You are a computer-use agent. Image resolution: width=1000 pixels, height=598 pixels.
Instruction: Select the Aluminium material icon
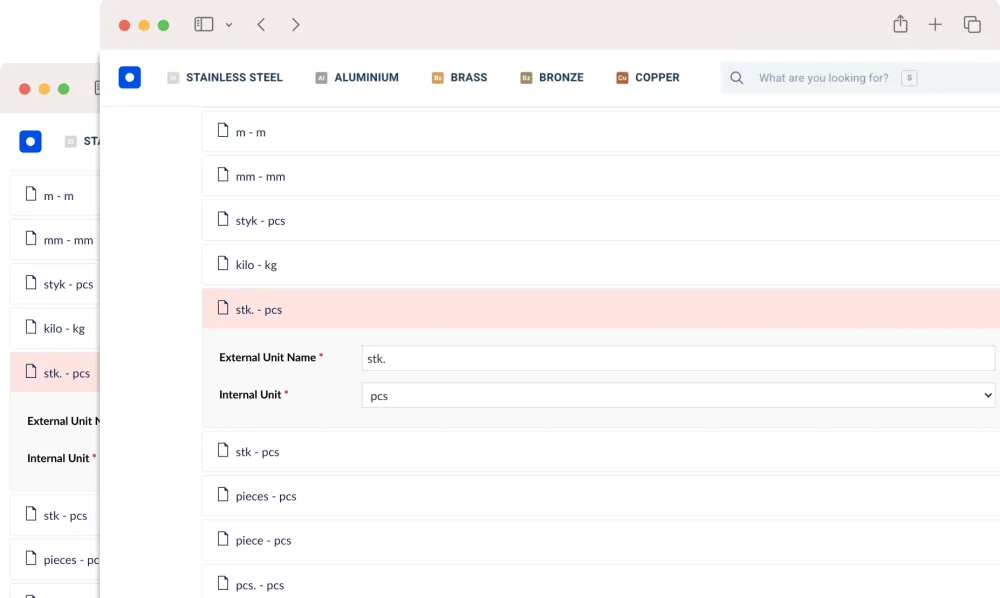click(320, 76)
